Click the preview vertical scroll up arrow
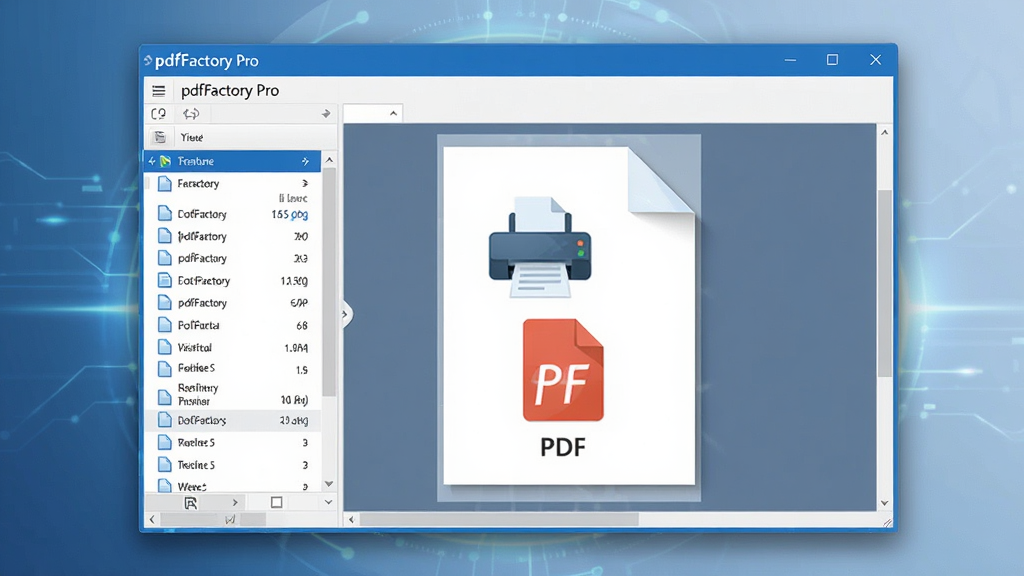This screenshot has width=1024, height=576. [885, 133]
